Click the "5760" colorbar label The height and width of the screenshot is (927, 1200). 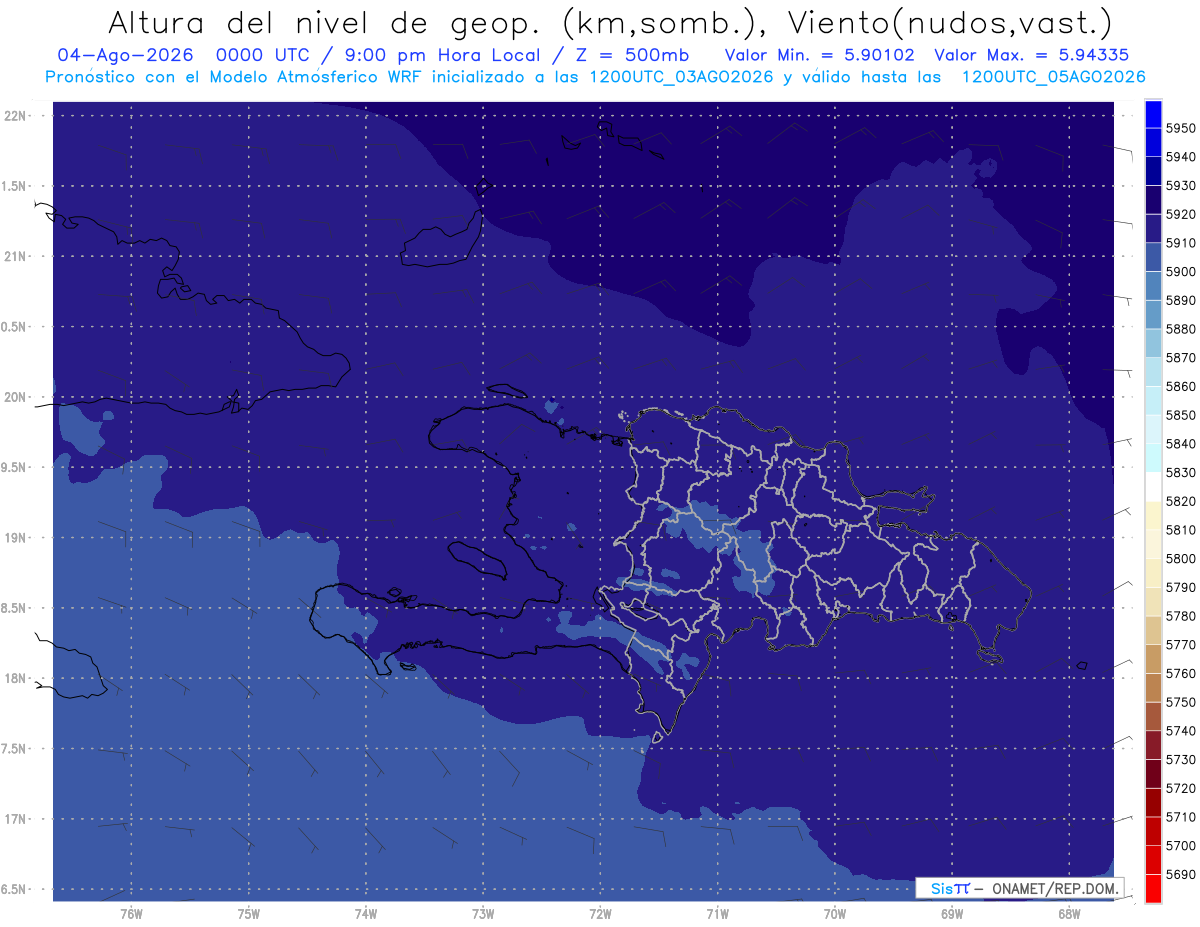[1181, 674]
